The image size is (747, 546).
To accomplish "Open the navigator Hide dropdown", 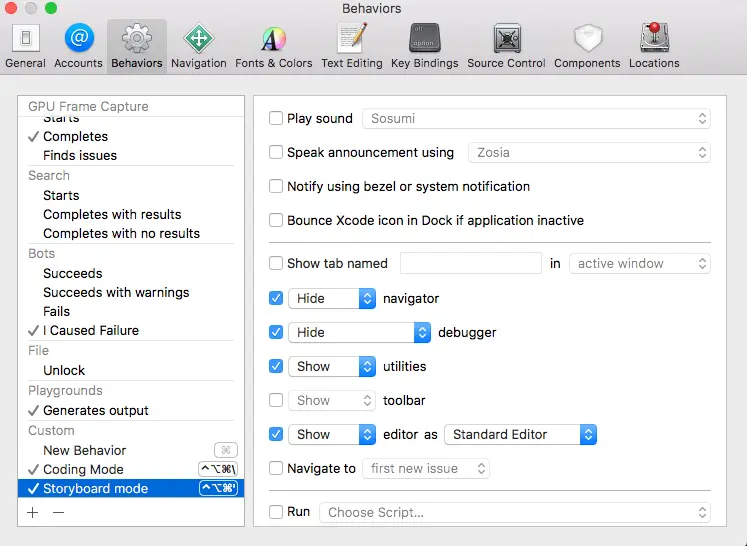I will [x=332, y=298].
